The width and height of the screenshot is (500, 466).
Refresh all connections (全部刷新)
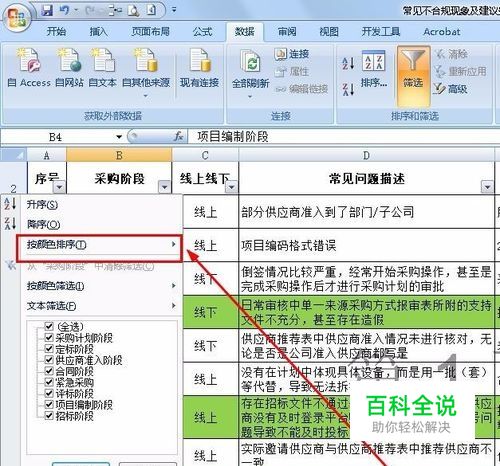coord(251,73)
